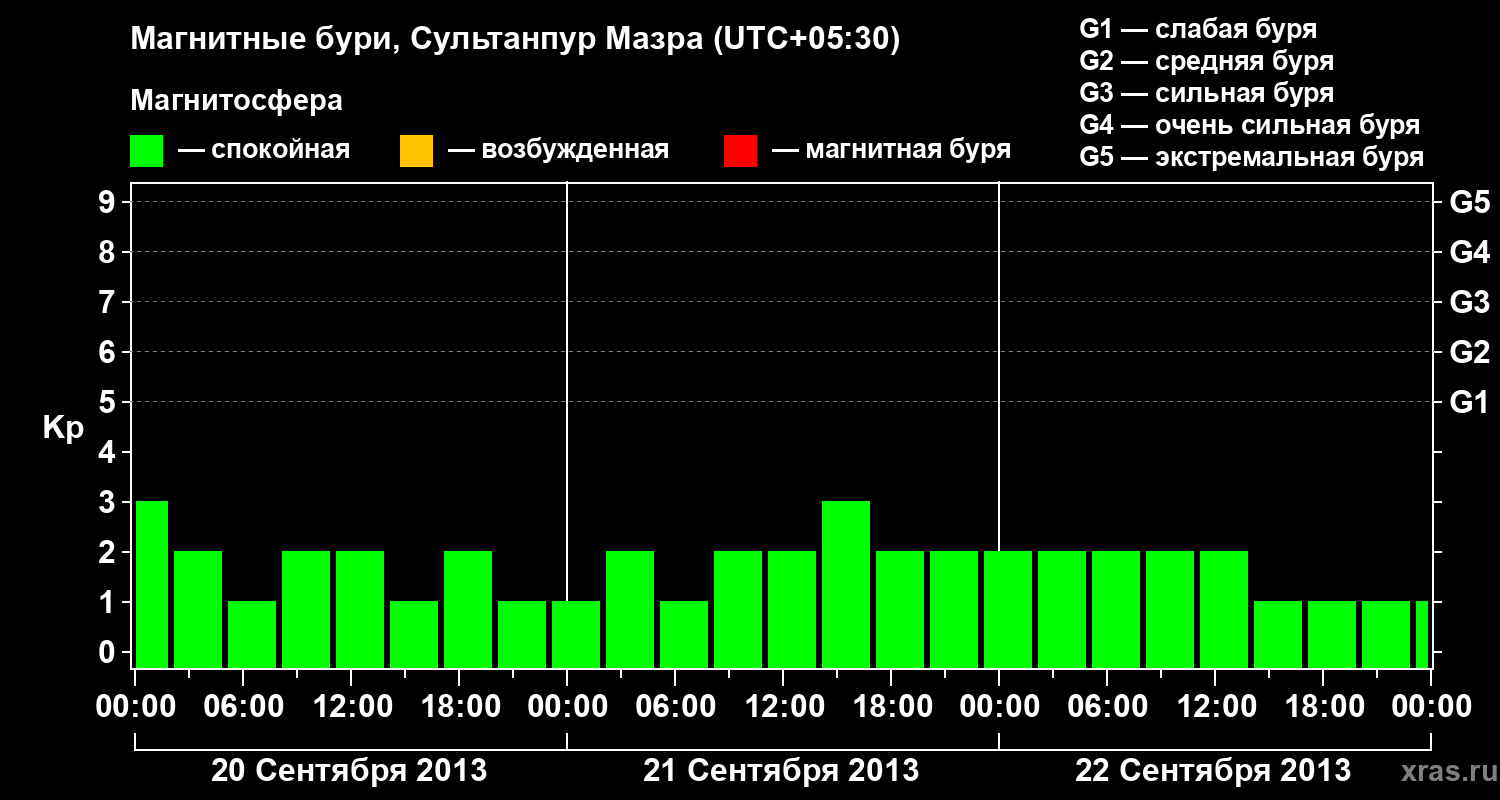Click the '18:00' tick label on 20 September
1500x800 pixels.
(459, 706)
